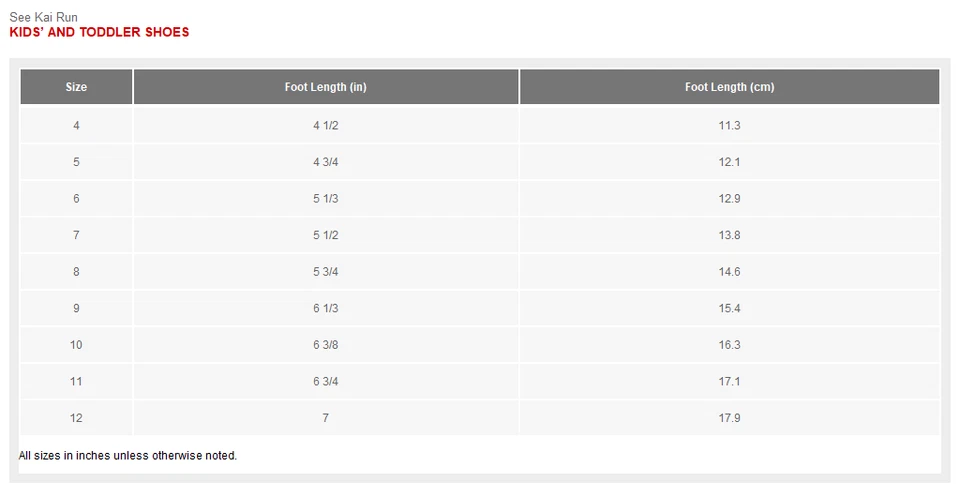Click the 4 1/2 inch length cell

click(325, 125)
